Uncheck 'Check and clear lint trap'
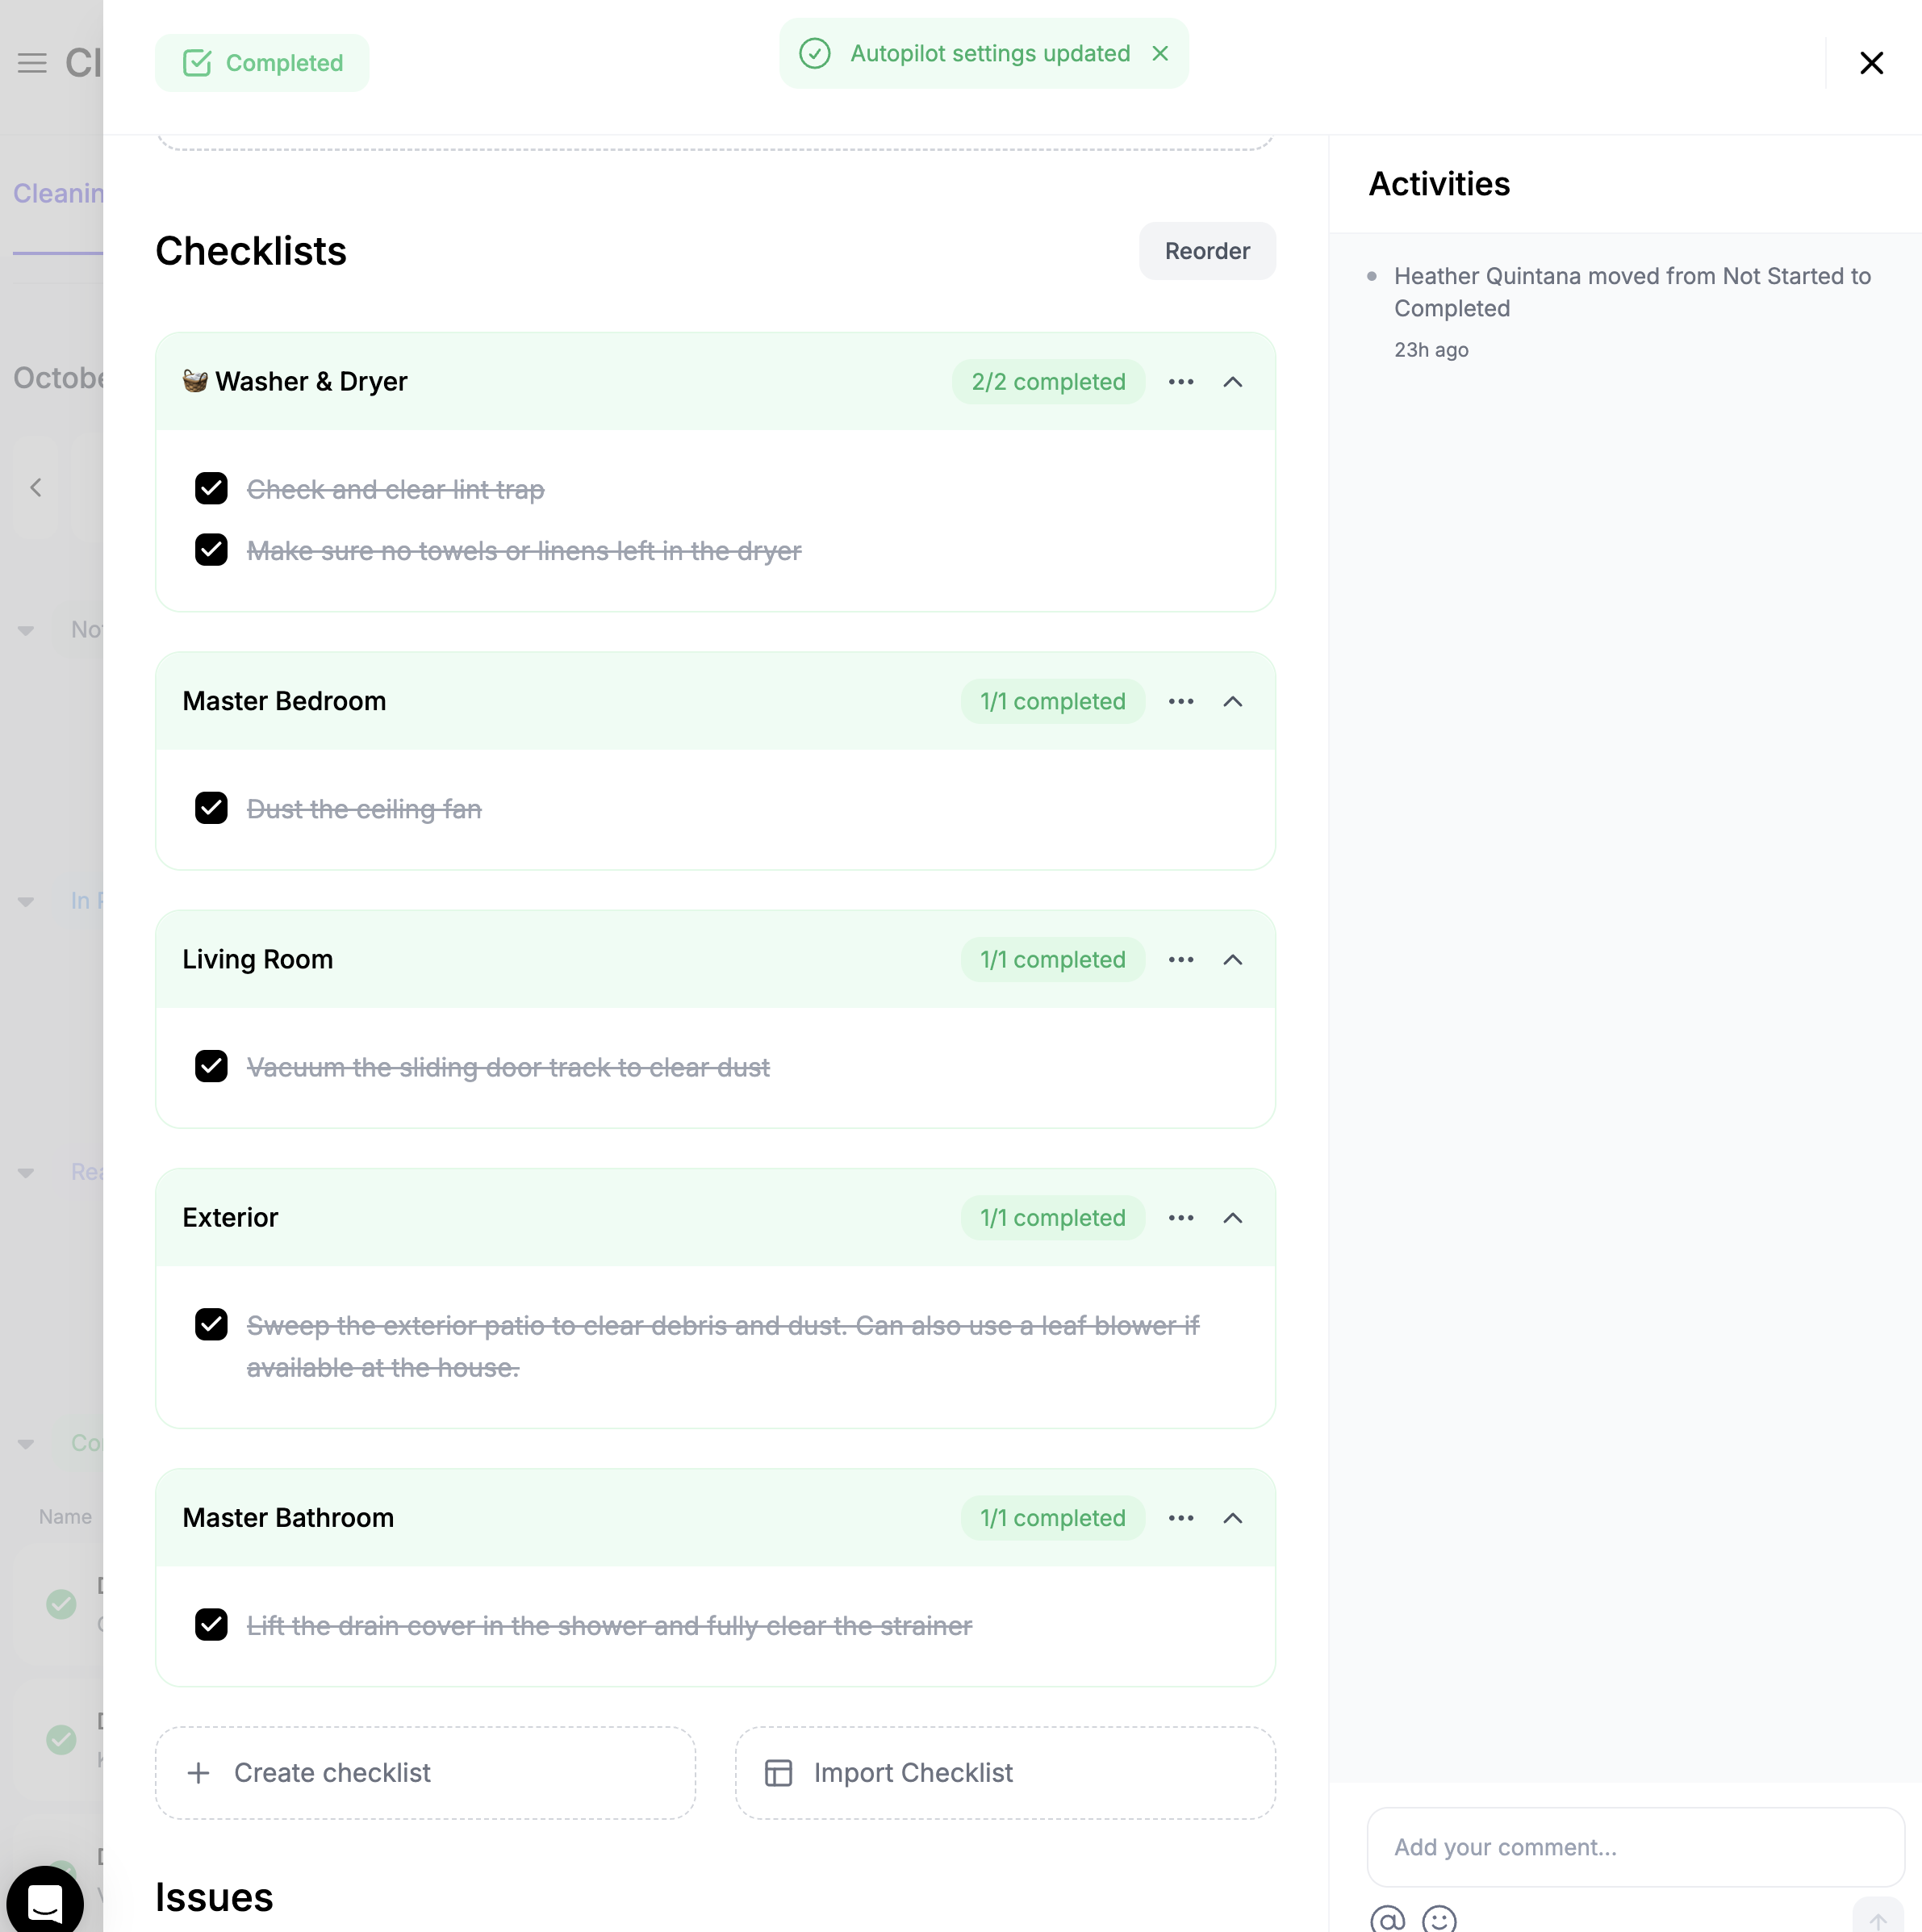 coord(211,489)
